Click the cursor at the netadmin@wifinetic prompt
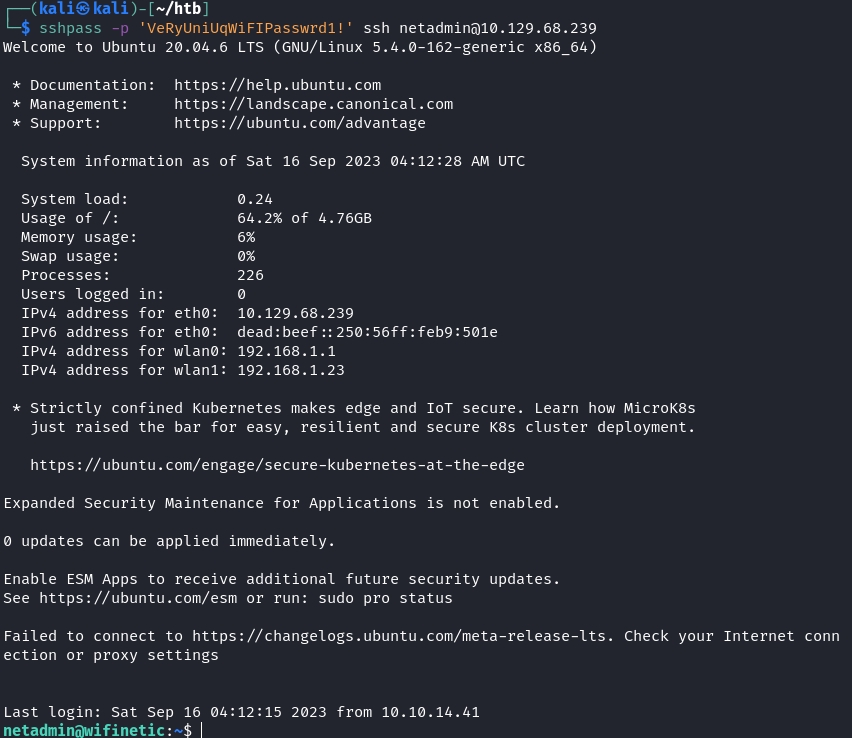Image resolution: width=852 pixels, height=738 pixels. coord(203,731)
